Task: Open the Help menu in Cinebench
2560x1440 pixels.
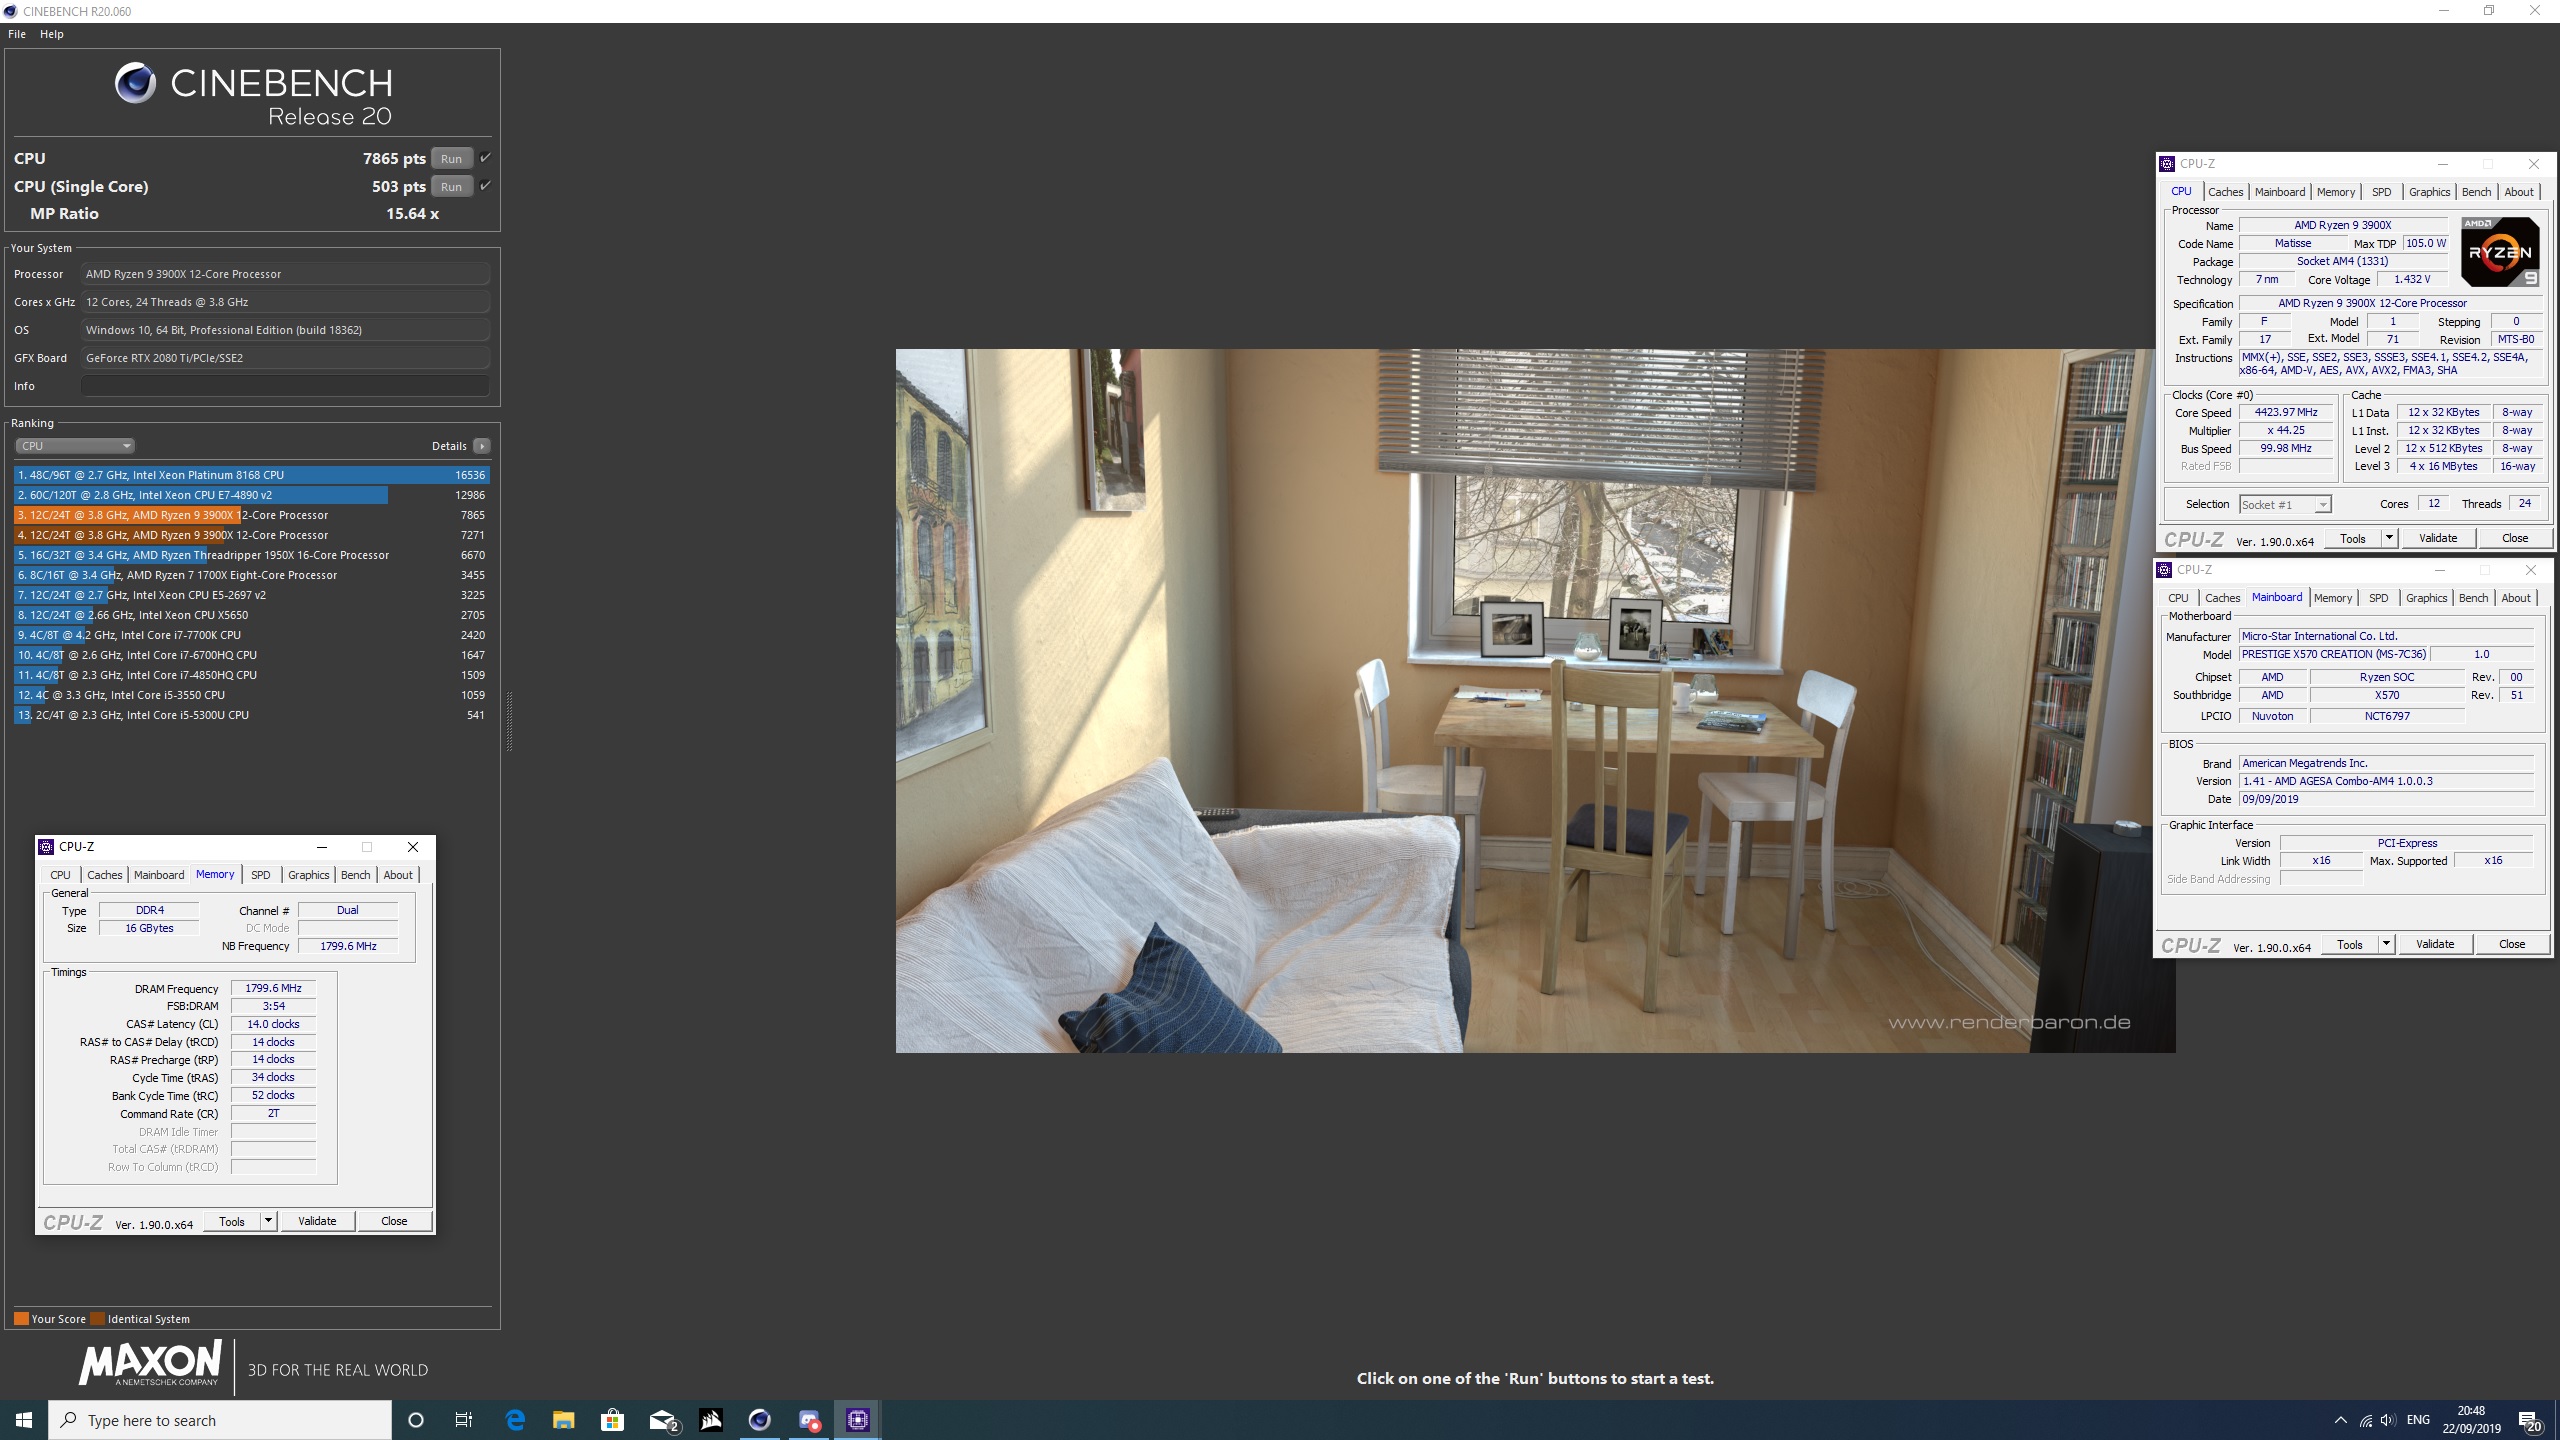Action: click(52, 34)
